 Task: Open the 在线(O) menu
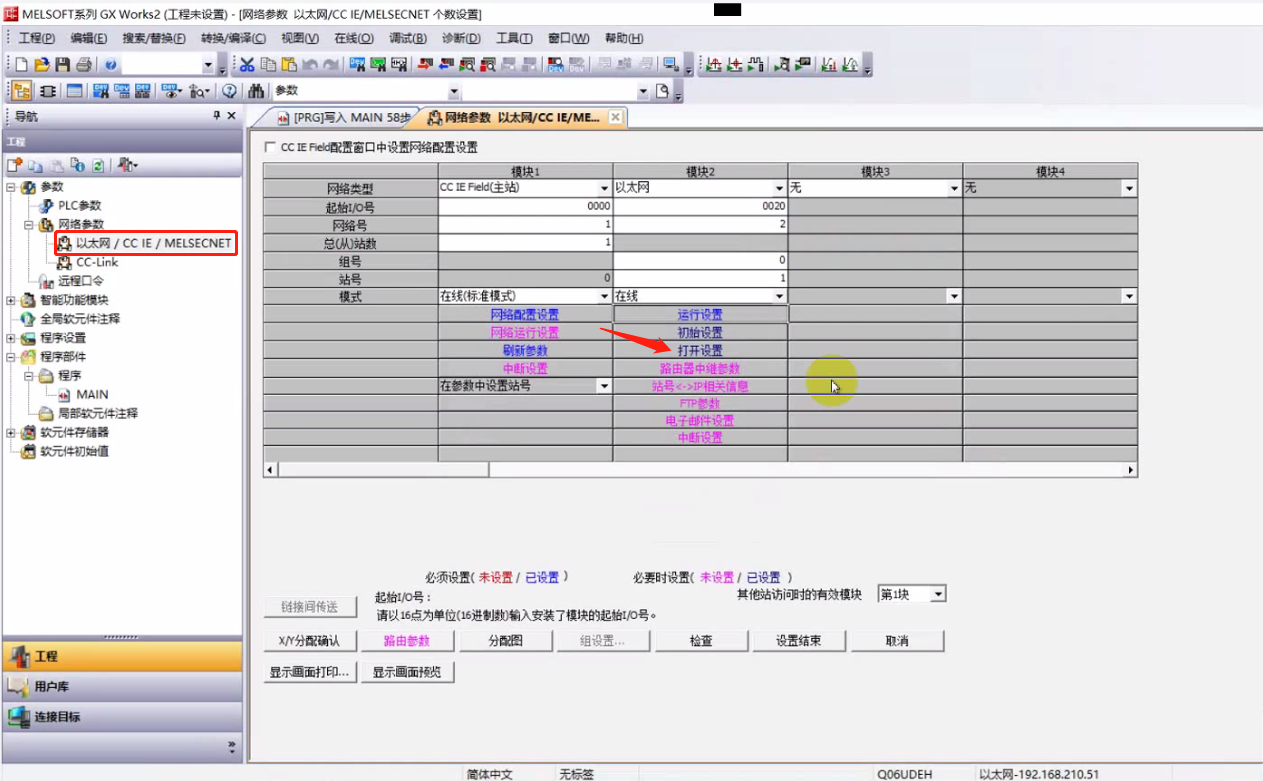354,38
